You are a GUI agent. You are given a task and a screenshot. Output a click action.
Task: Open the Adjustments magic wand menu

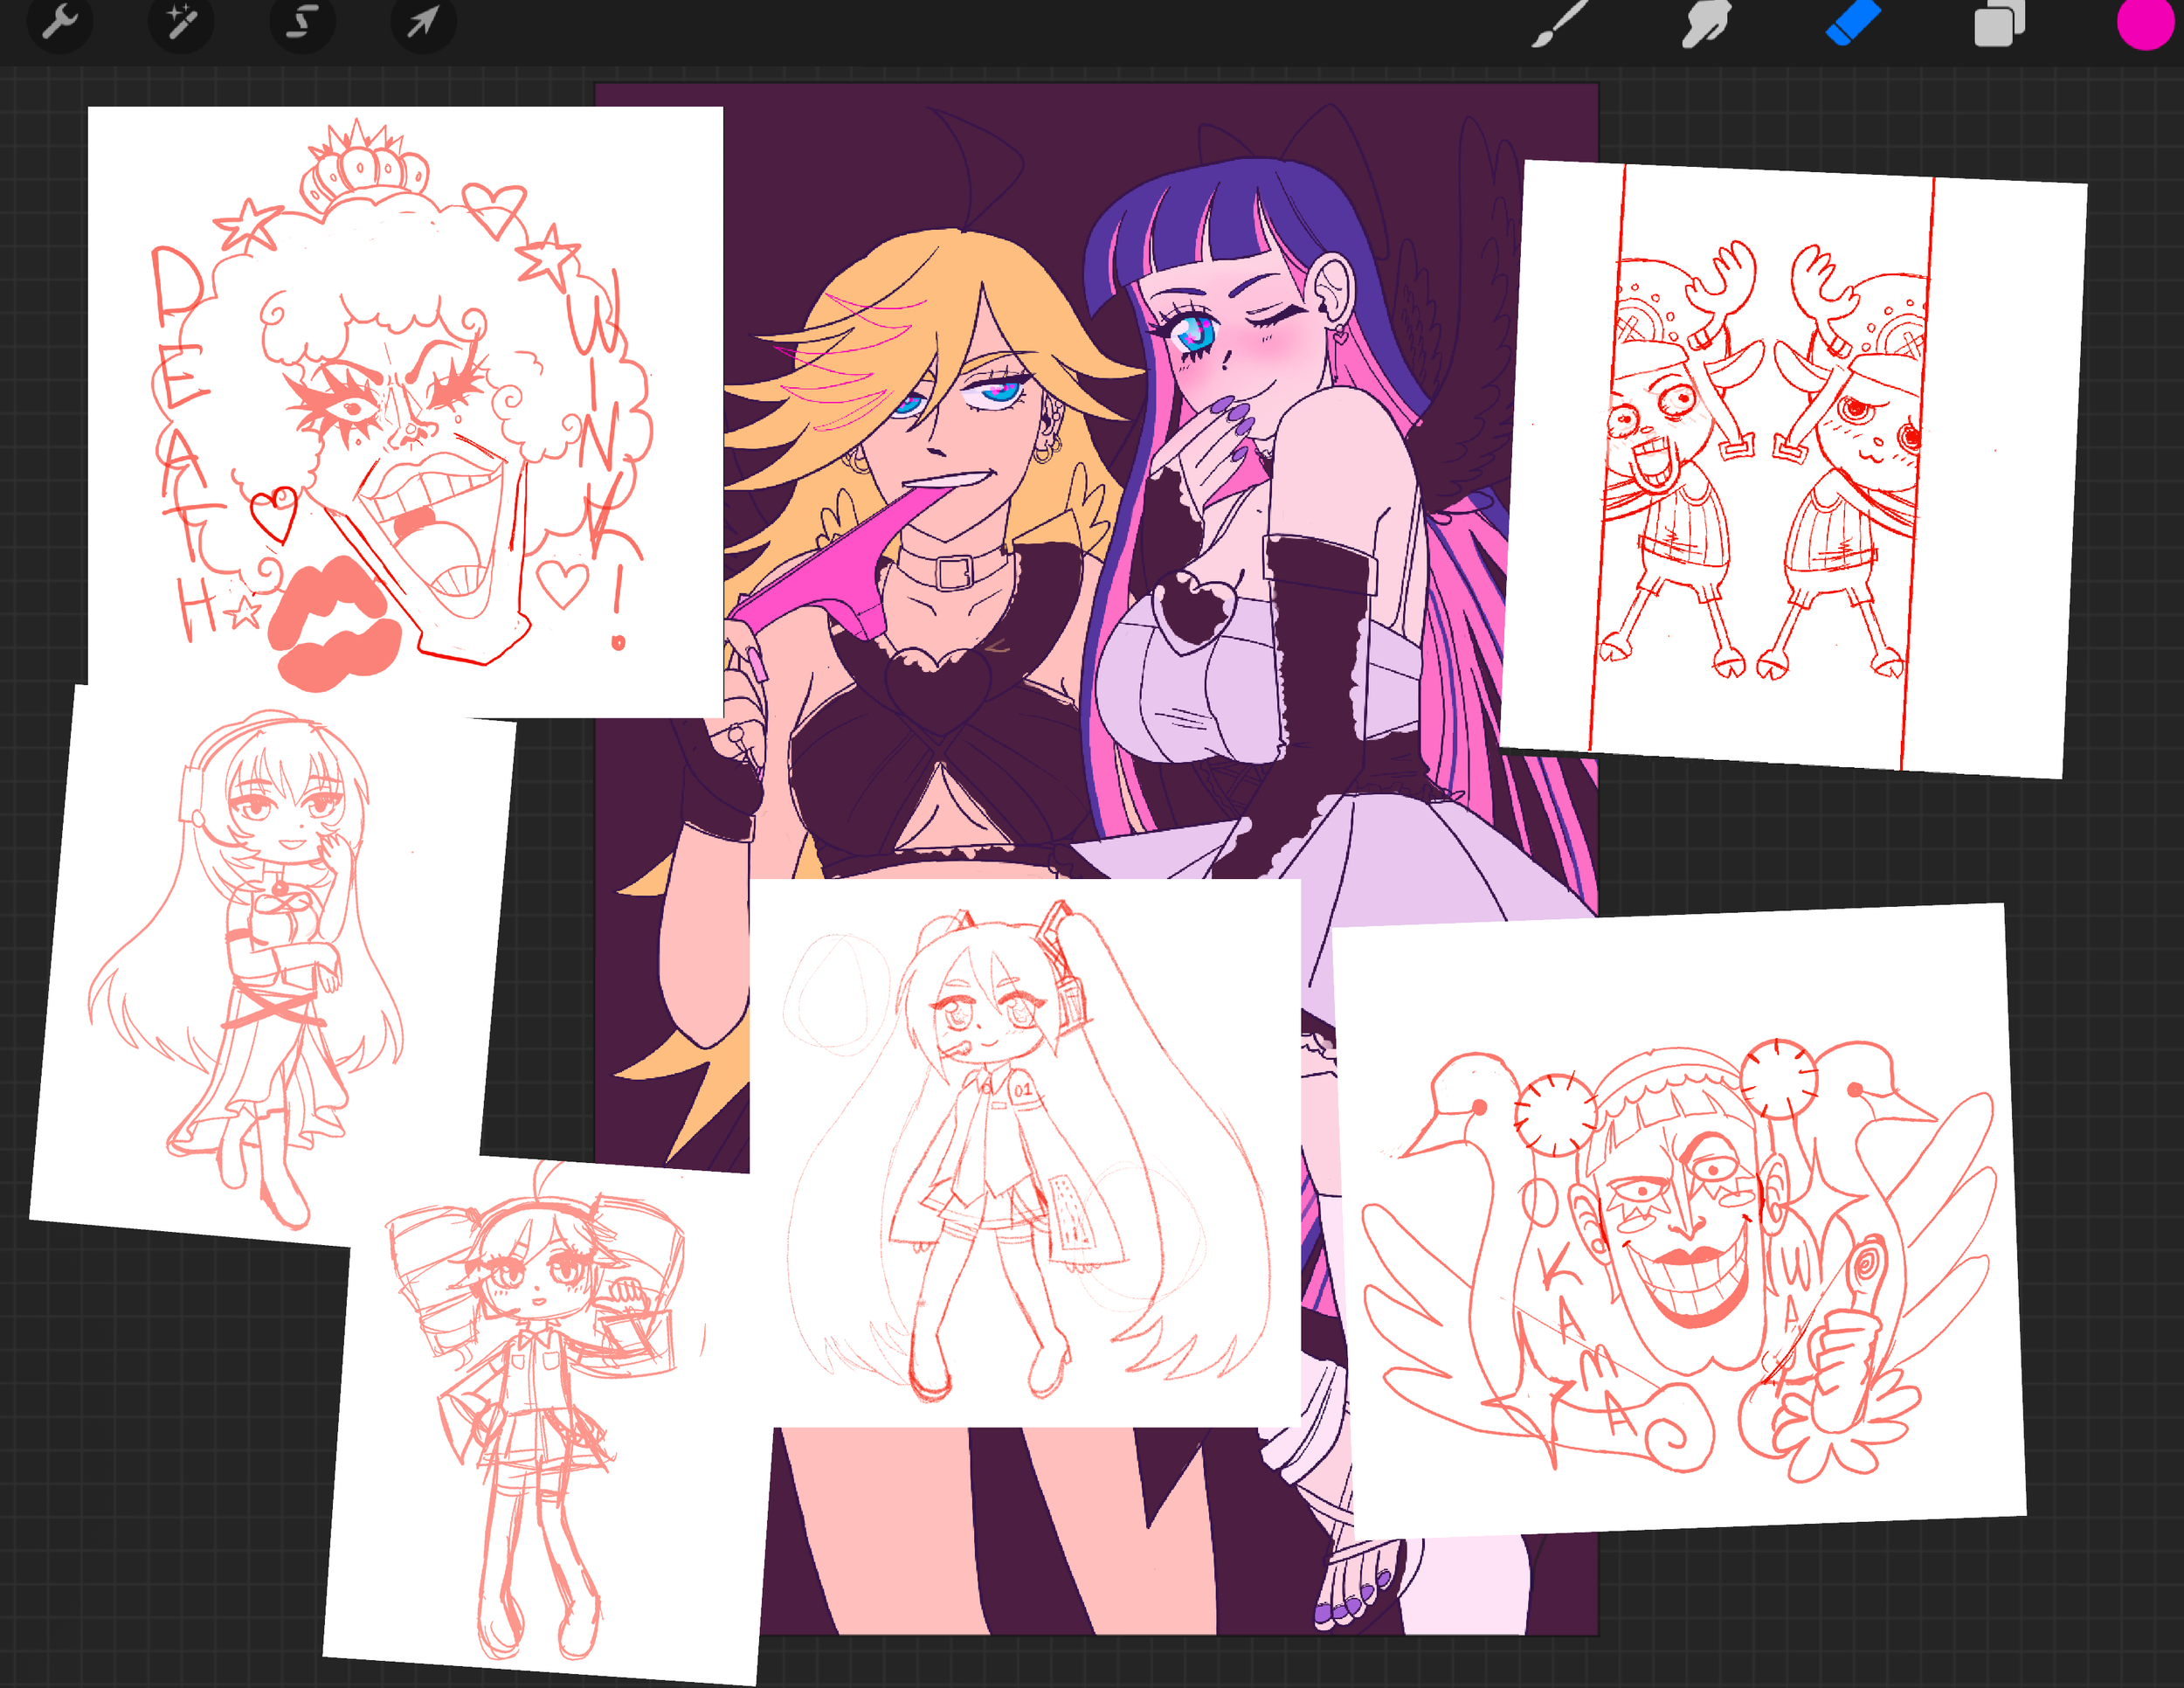tap(181, 22)
